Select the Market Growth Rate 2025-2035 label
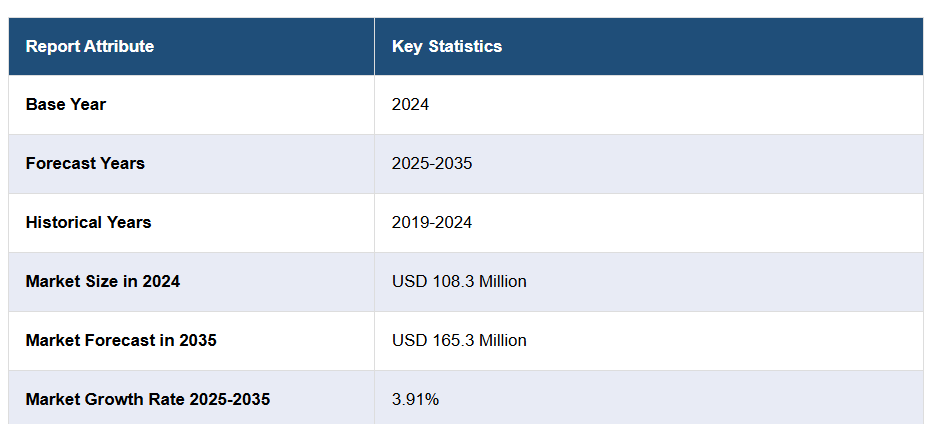 (x=148, y=399)
